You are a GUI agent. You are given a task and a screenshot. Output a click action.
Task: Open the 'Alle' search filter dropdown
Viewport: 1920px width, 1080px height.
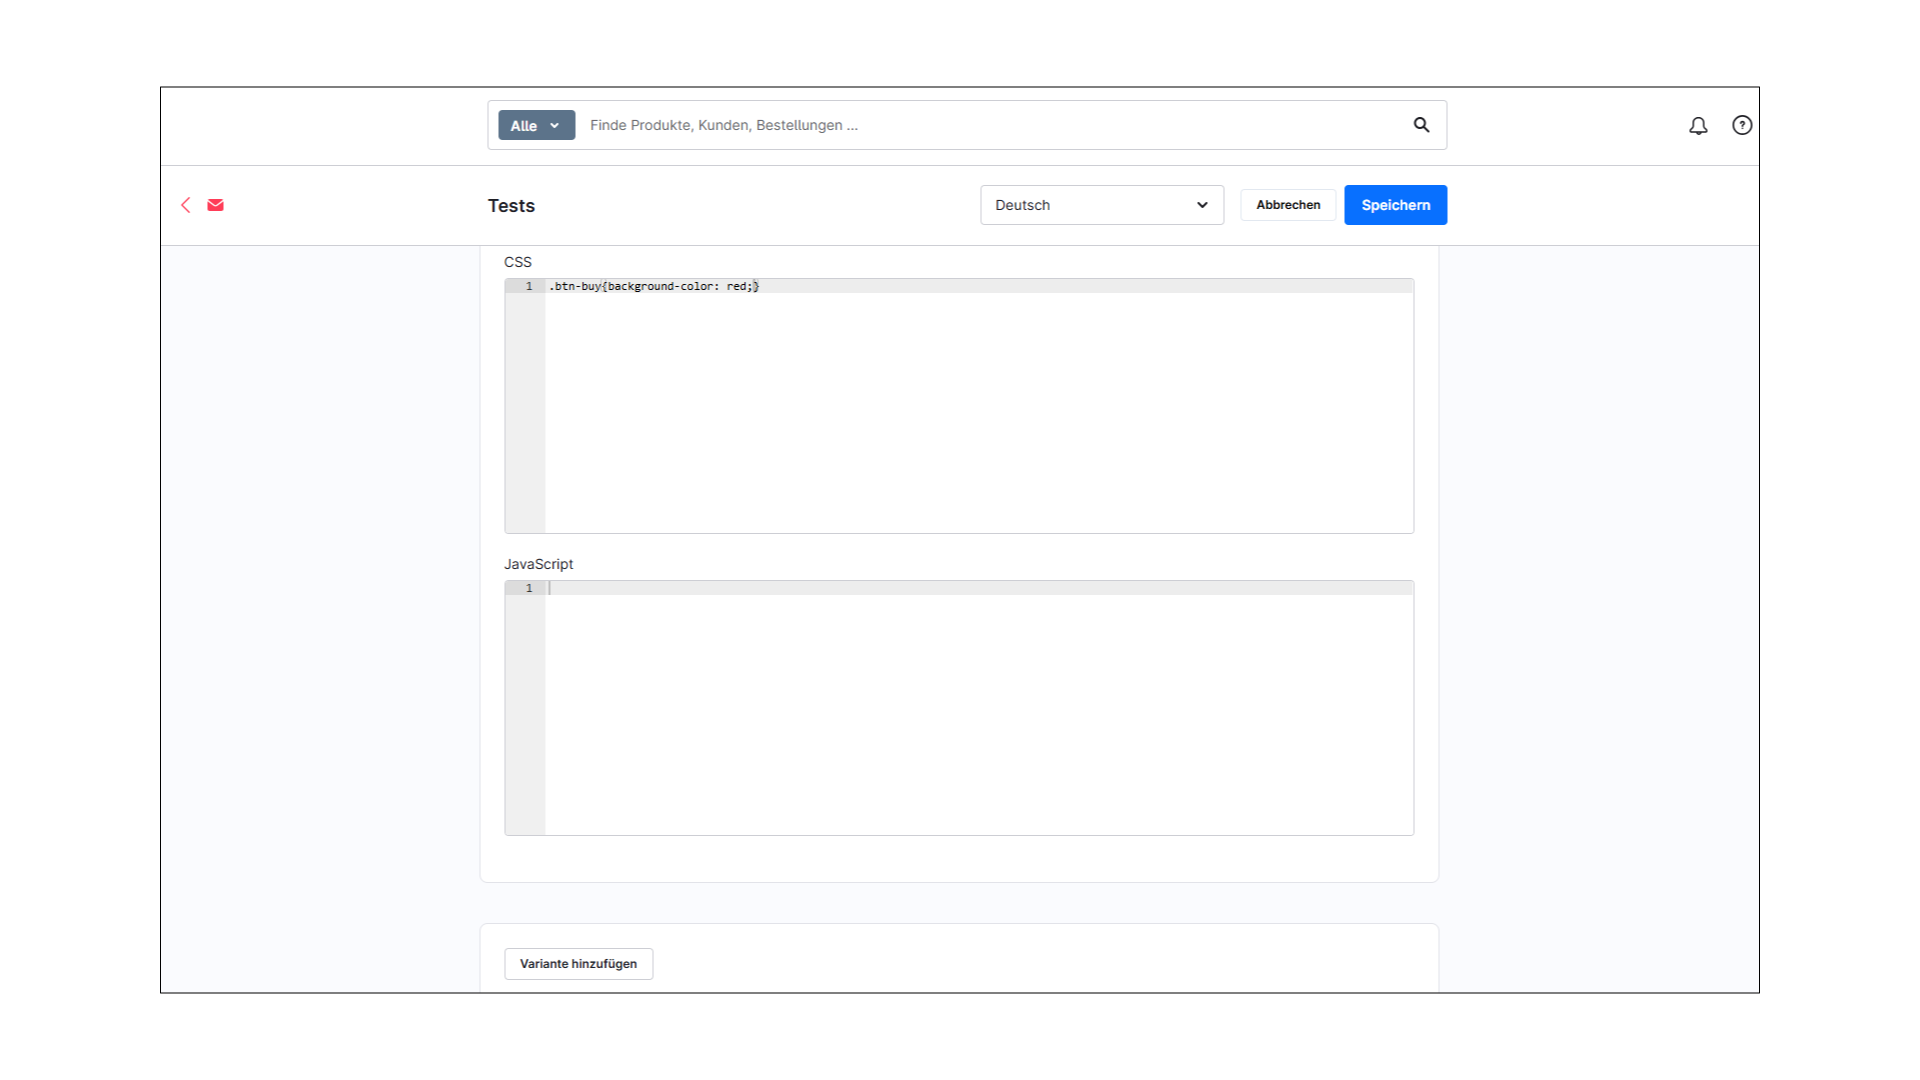pos(535,125)
